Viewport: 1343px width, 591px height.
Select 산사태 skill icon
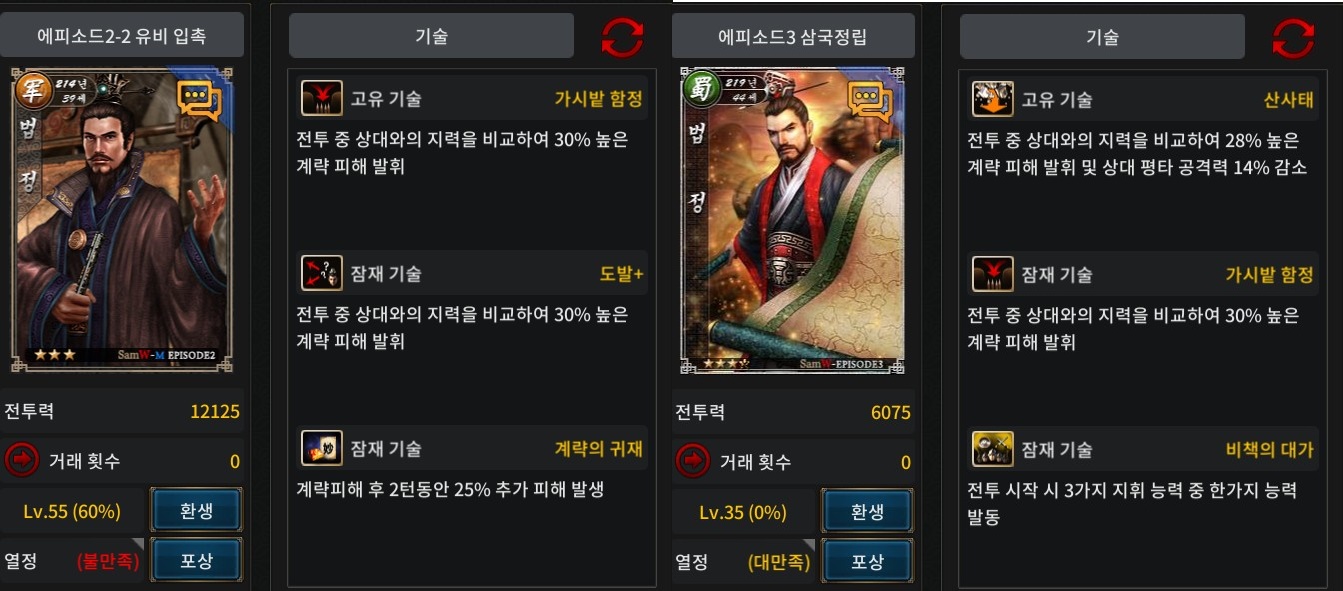[x=993, y=99]
